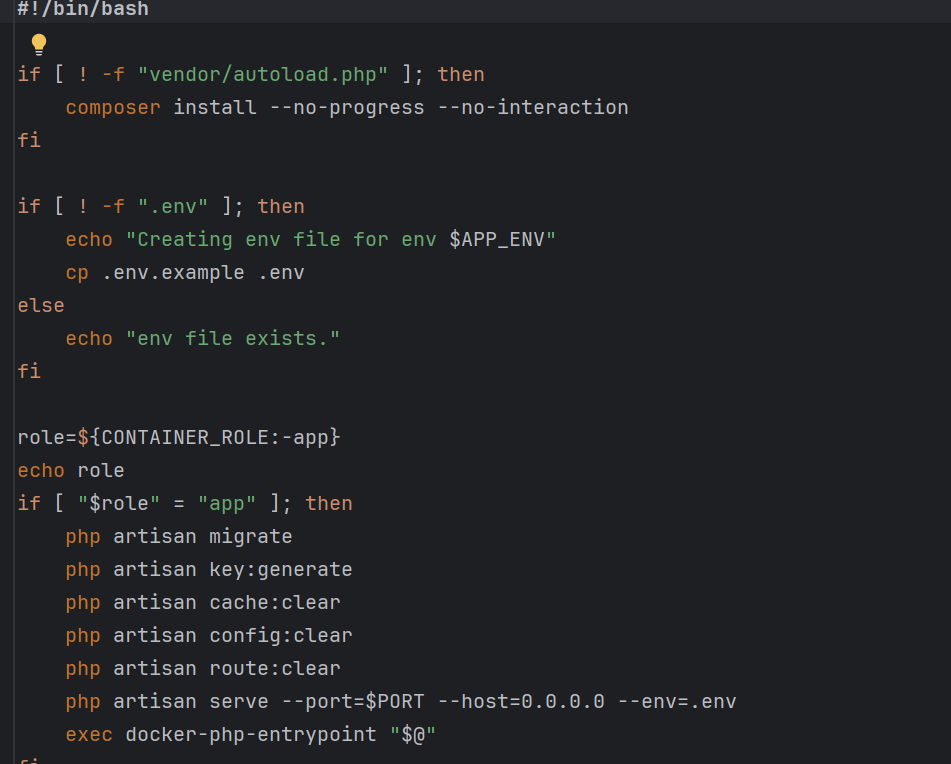
Task: Click the "--host=0.0.0.0" option
Action: click(521, 702)
